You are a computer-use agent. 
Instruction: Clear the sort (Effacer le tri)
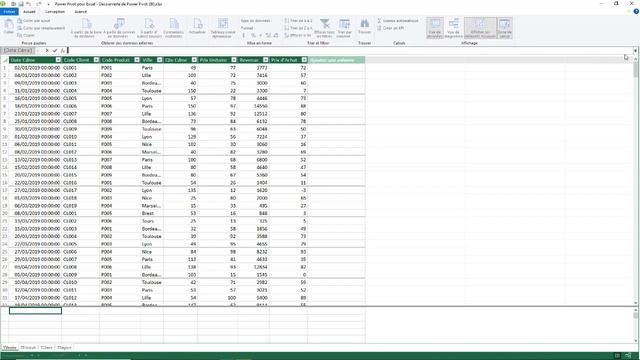pyautogui.click(x=298, y=36)
